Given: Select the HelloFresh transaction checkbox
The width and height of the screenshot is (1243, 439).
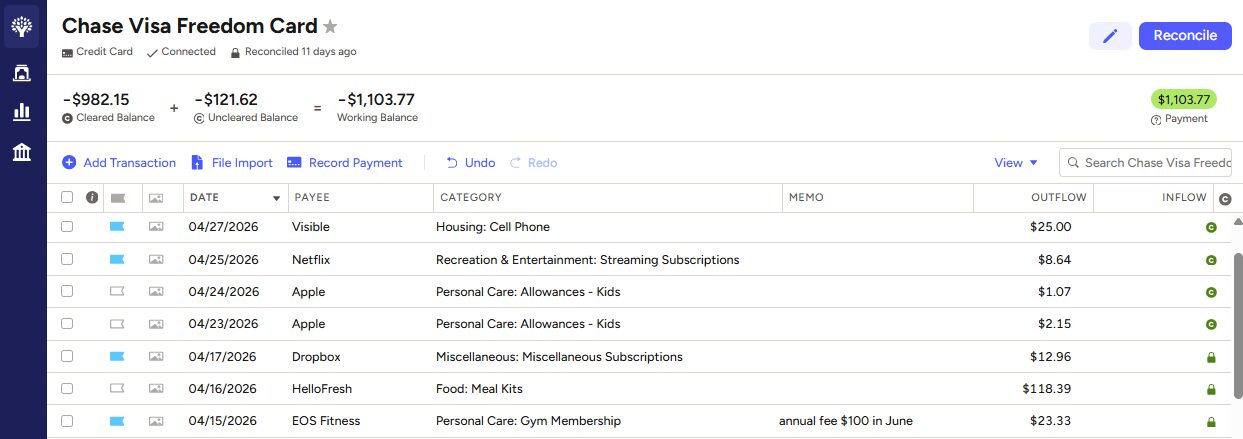Looking at the screenshot, I should click(x=67, y=389).
